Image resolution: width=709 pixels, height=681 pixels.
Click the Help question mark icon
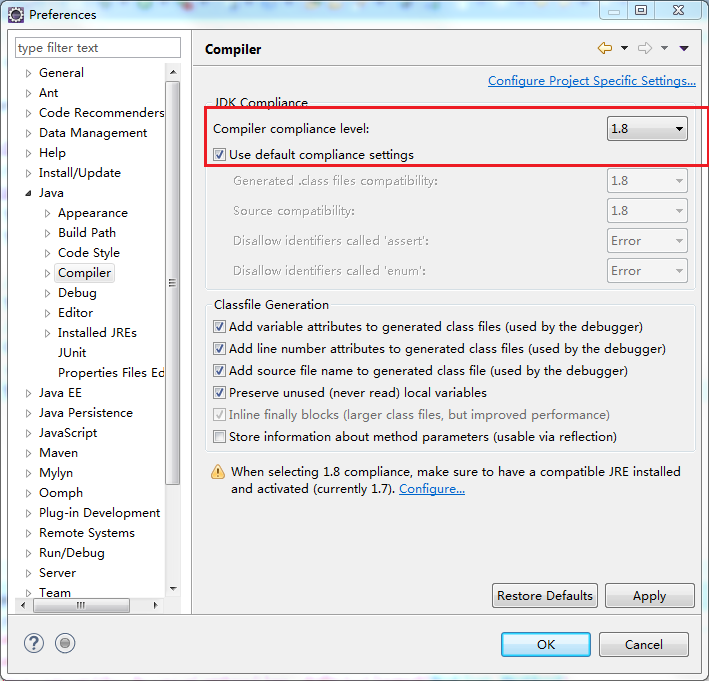pyautogui.click(x=34, y=643)
